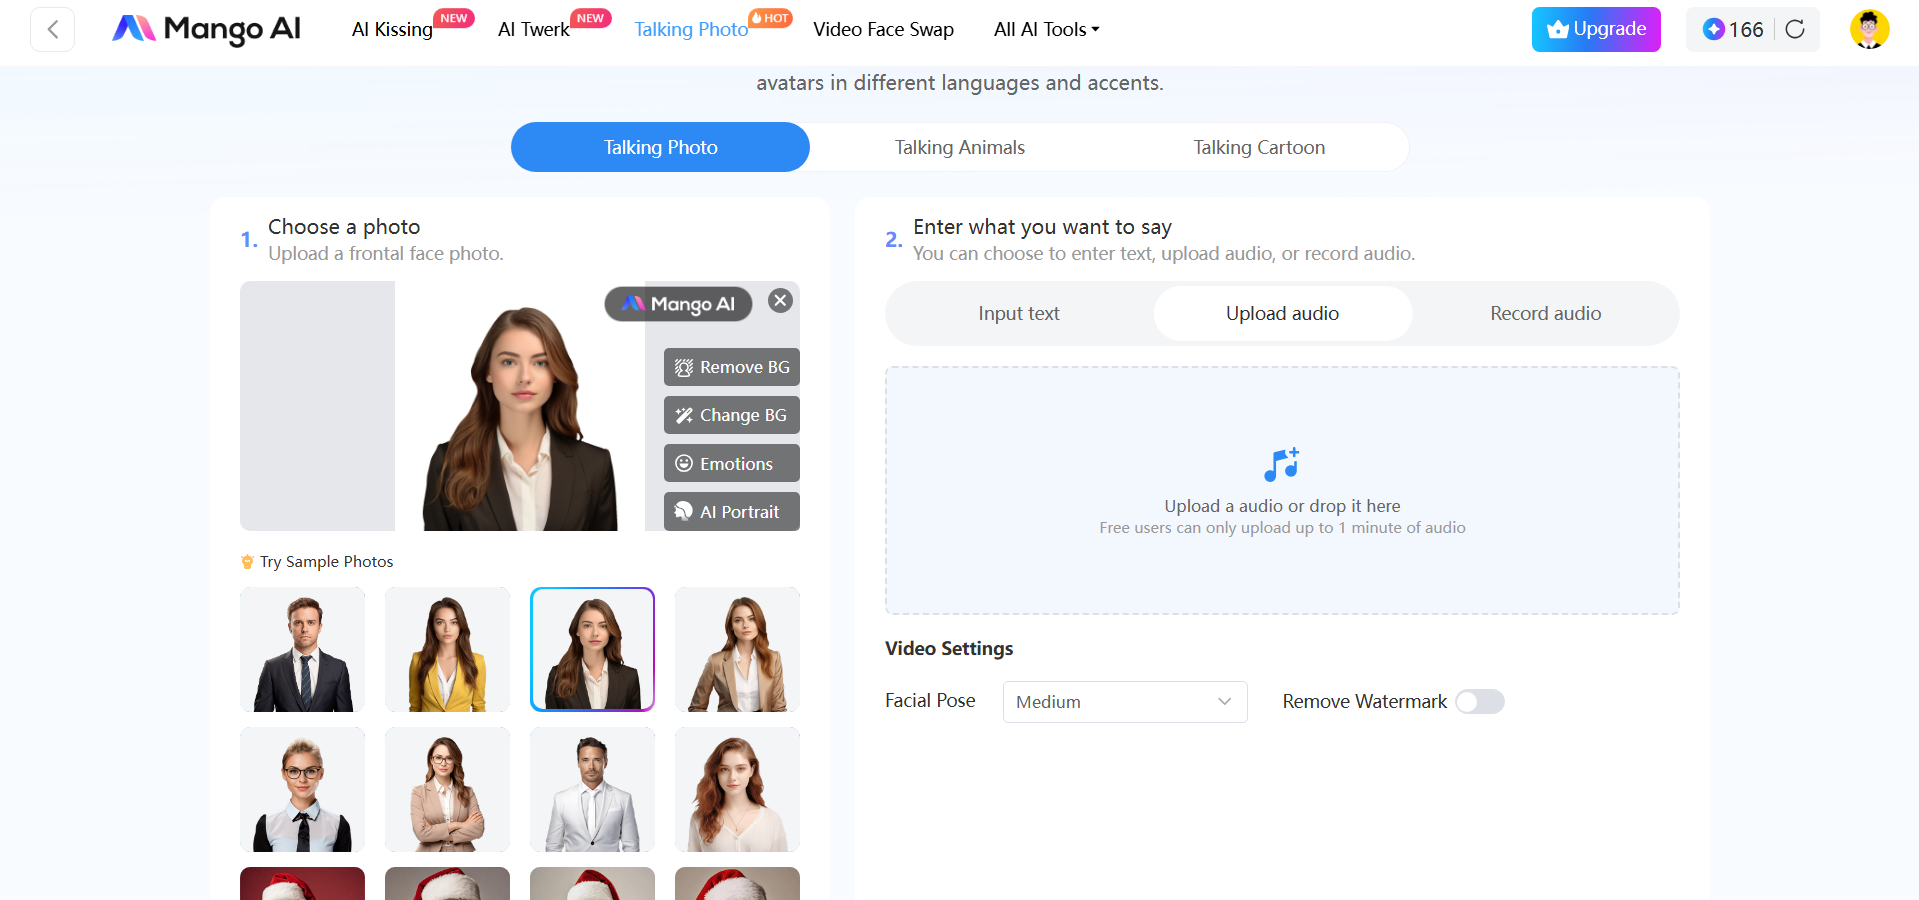Click the Mango AI watermark badge on photo
The width and height of the screenshot is (1919, 900).
point(678,304)
